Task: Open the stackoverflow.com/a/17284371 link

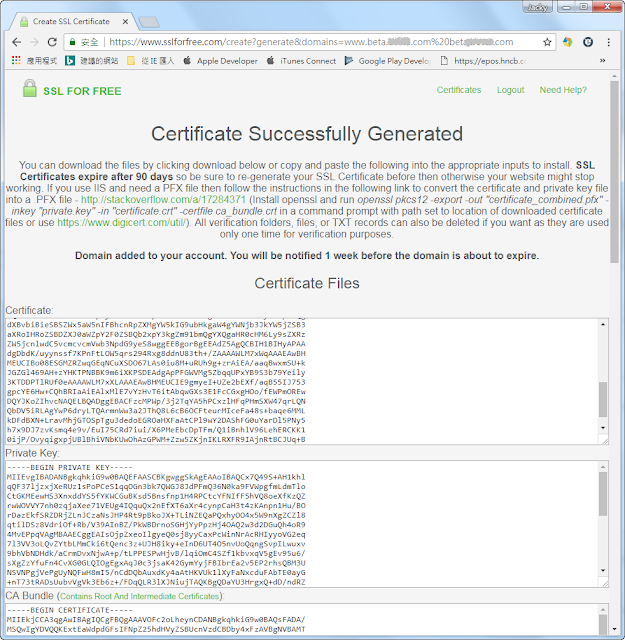Action: 163,200
